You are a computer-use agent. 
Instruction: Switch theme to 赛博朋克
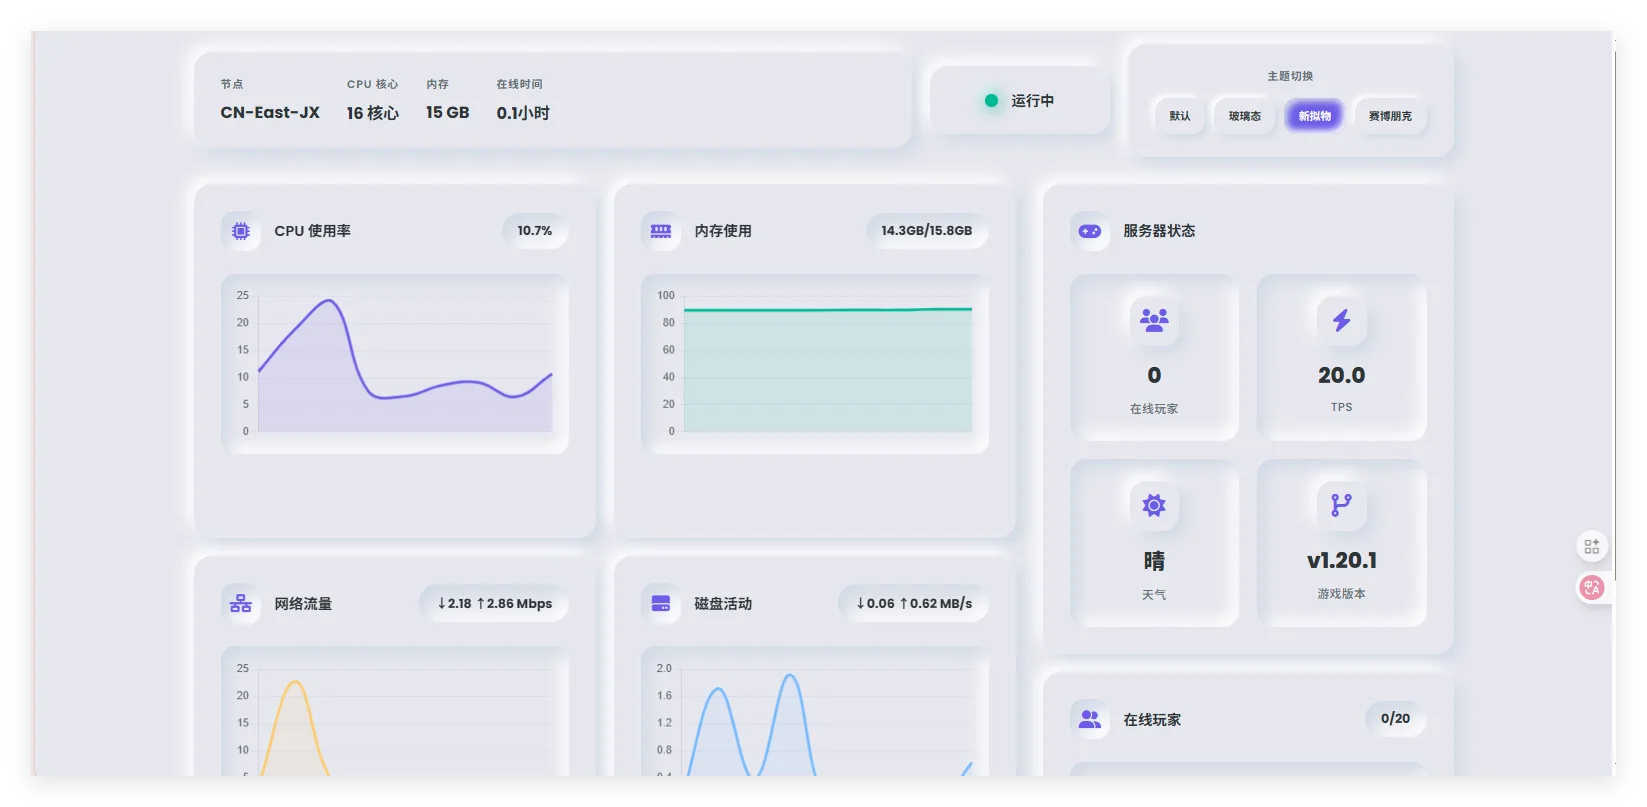(x=1390, y=116)
